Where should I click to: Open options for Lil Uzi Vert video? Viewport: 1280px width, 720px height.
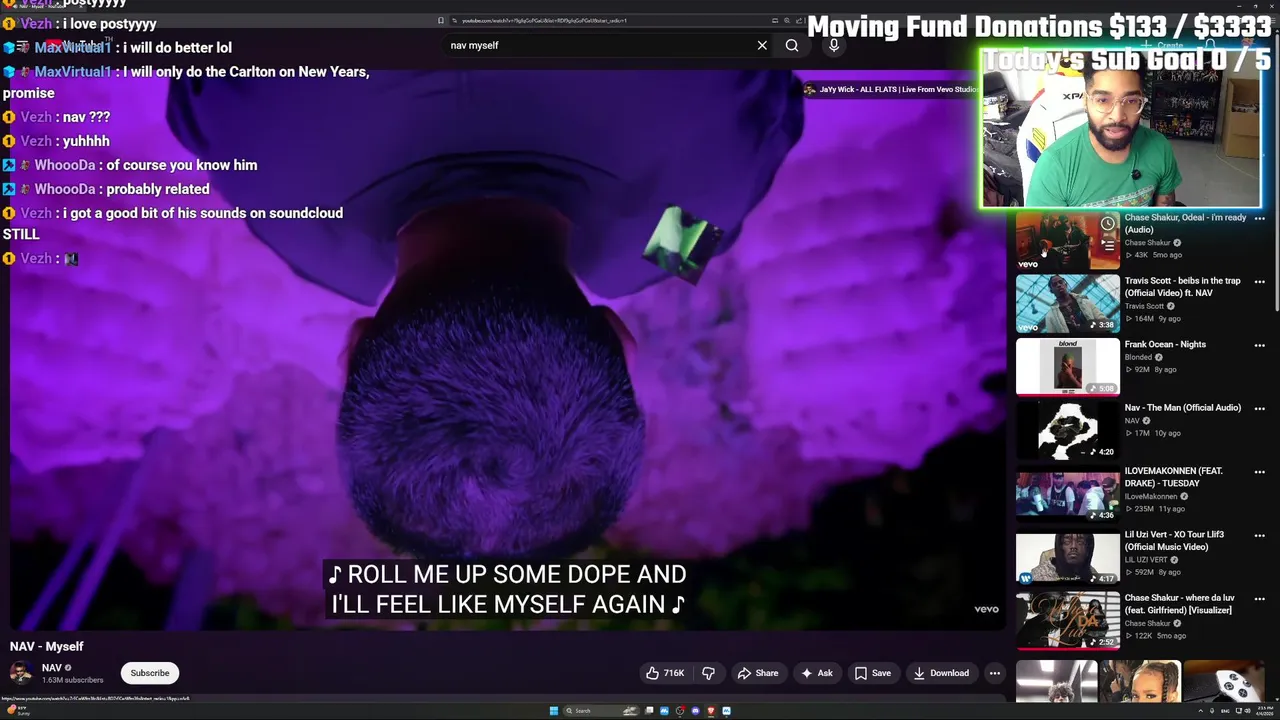pyautogui.click(x=1260, y=535)
